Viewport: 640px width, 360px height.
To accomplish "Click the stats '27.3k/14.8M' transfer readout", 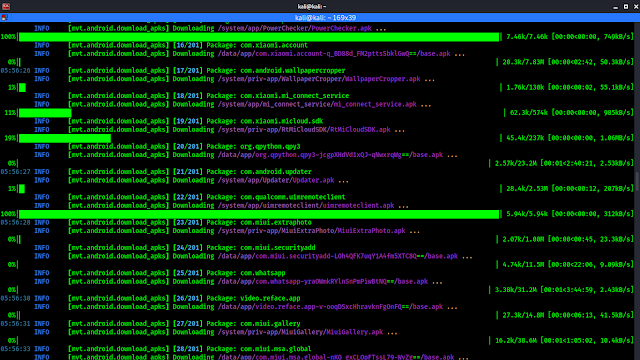I will pyautogui.click(x=568, y=315).
